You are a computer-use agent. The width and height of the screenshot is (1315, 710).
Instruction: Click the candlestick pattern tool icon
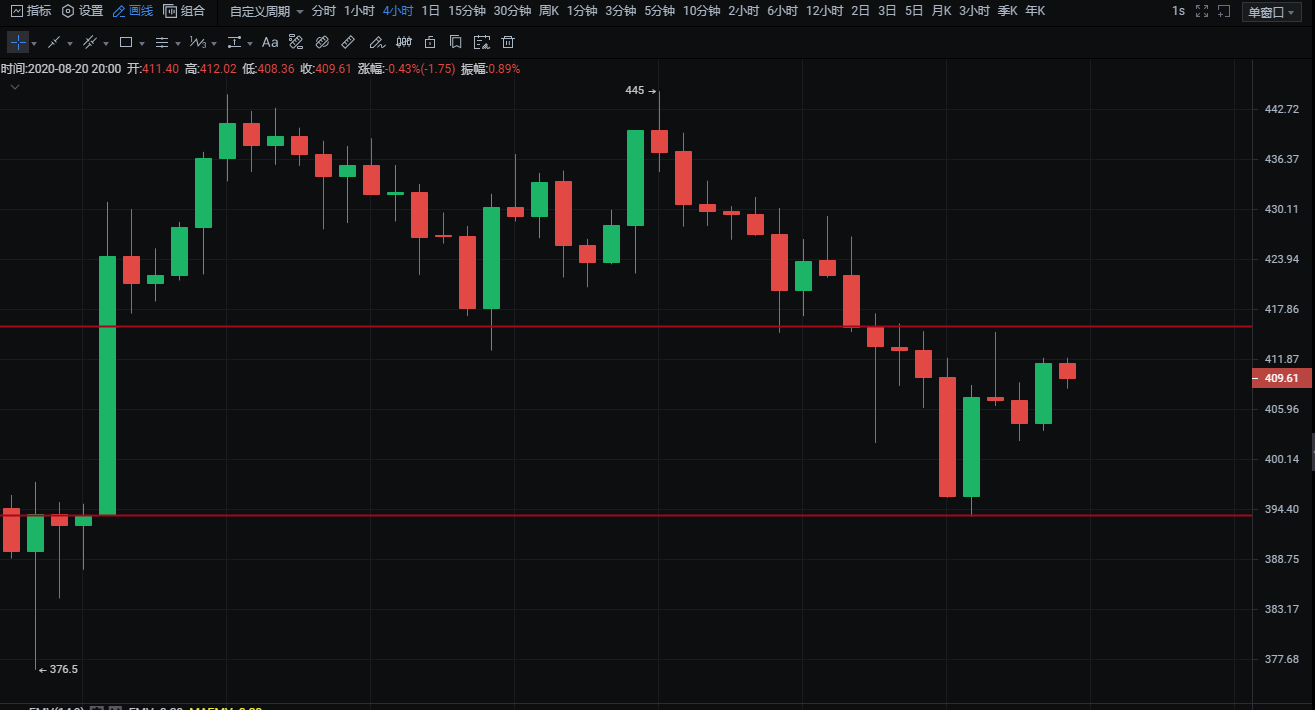tap(404, 43)
